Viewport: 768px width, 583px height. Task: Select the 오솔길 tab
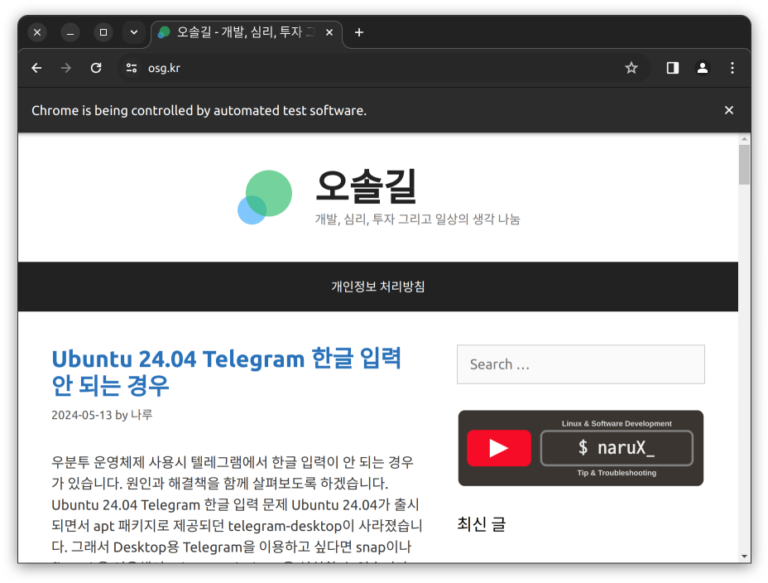(245, 33)
